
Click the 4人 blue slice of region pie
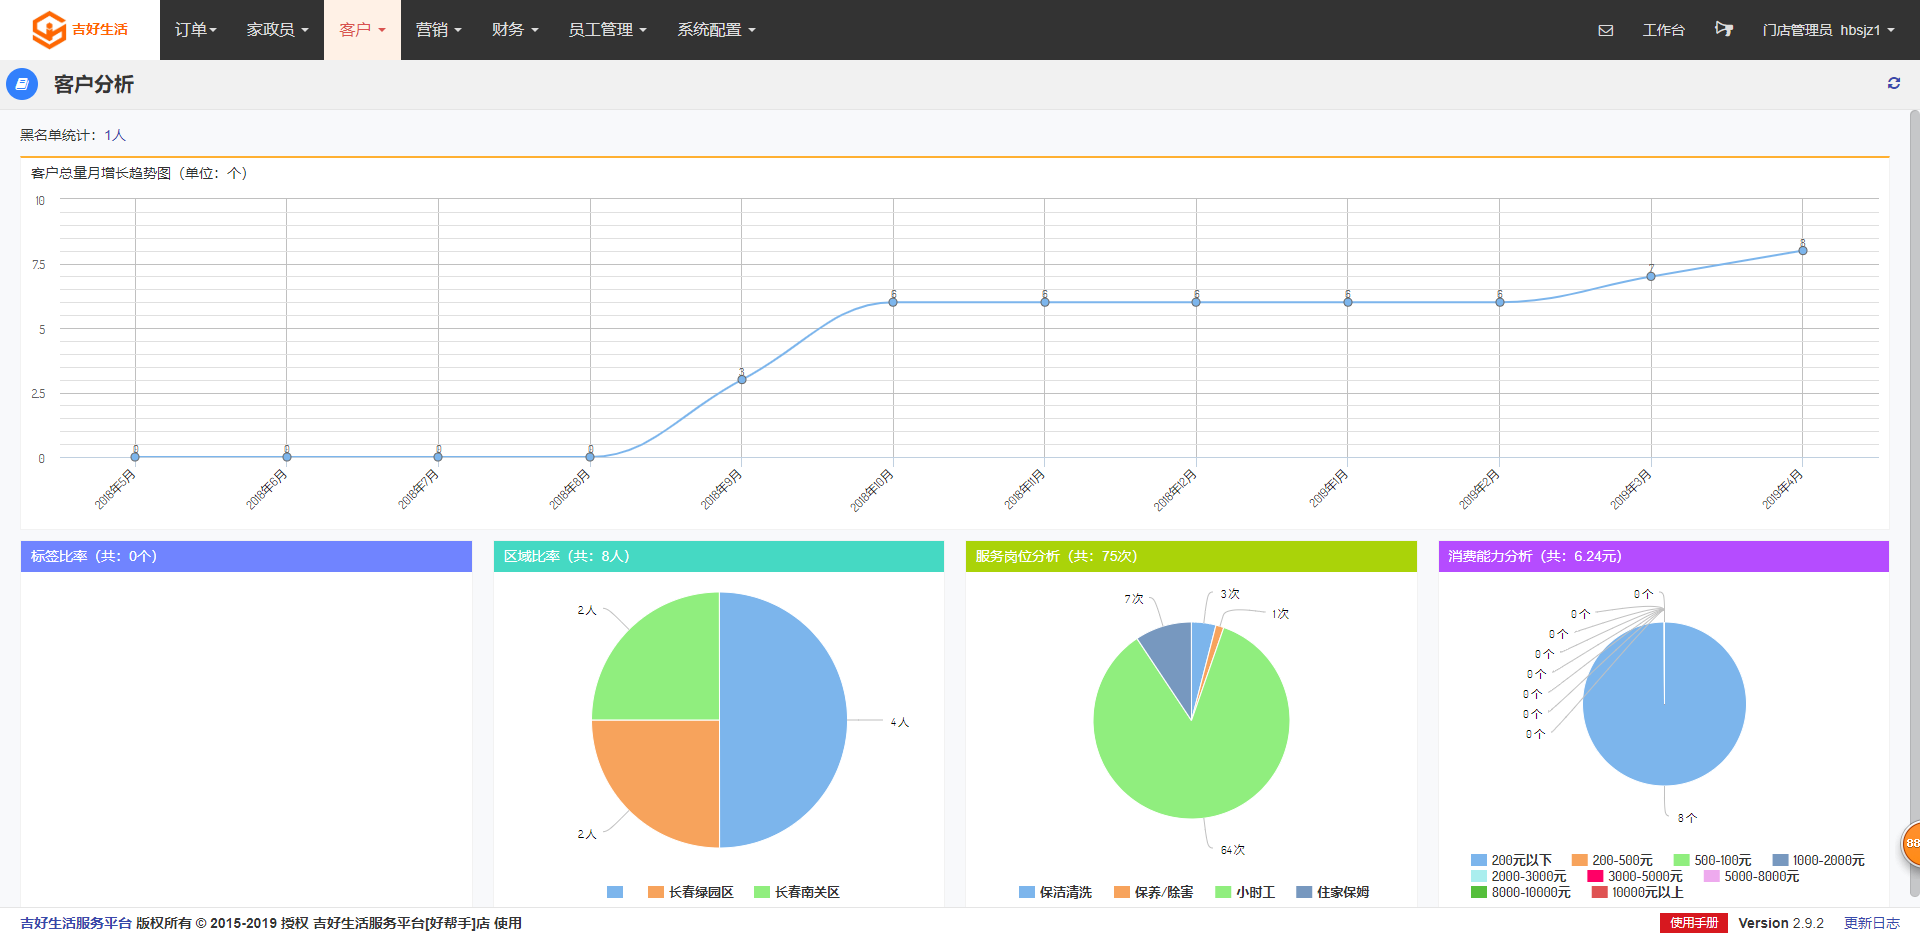[783, 720]
